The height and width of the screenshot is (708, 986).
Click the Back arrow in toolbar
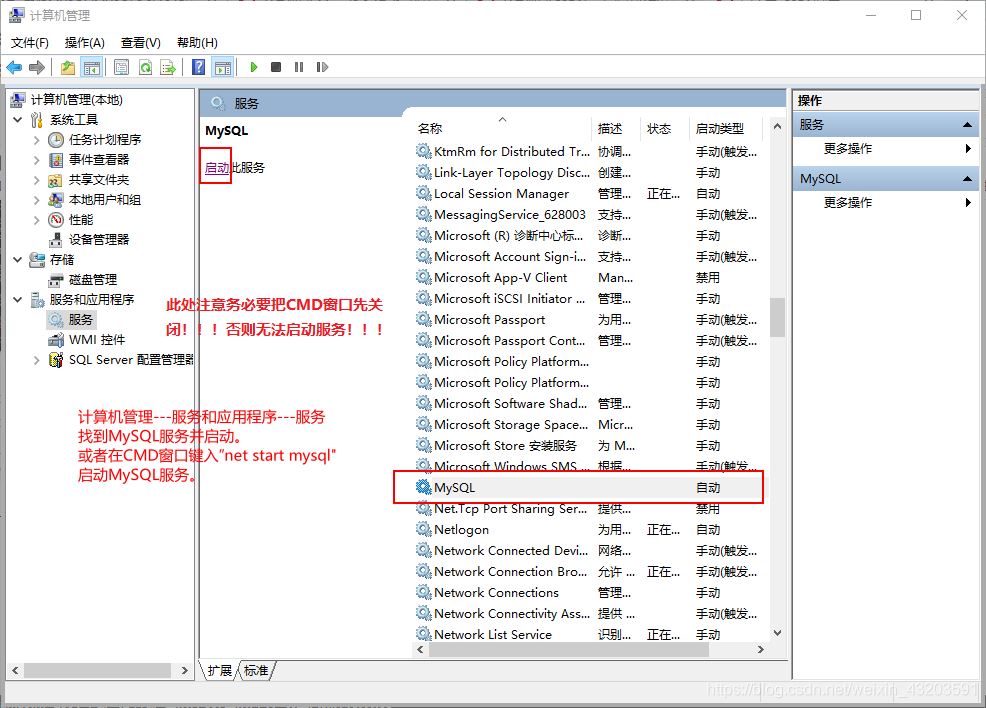click(x=14, y=67)
